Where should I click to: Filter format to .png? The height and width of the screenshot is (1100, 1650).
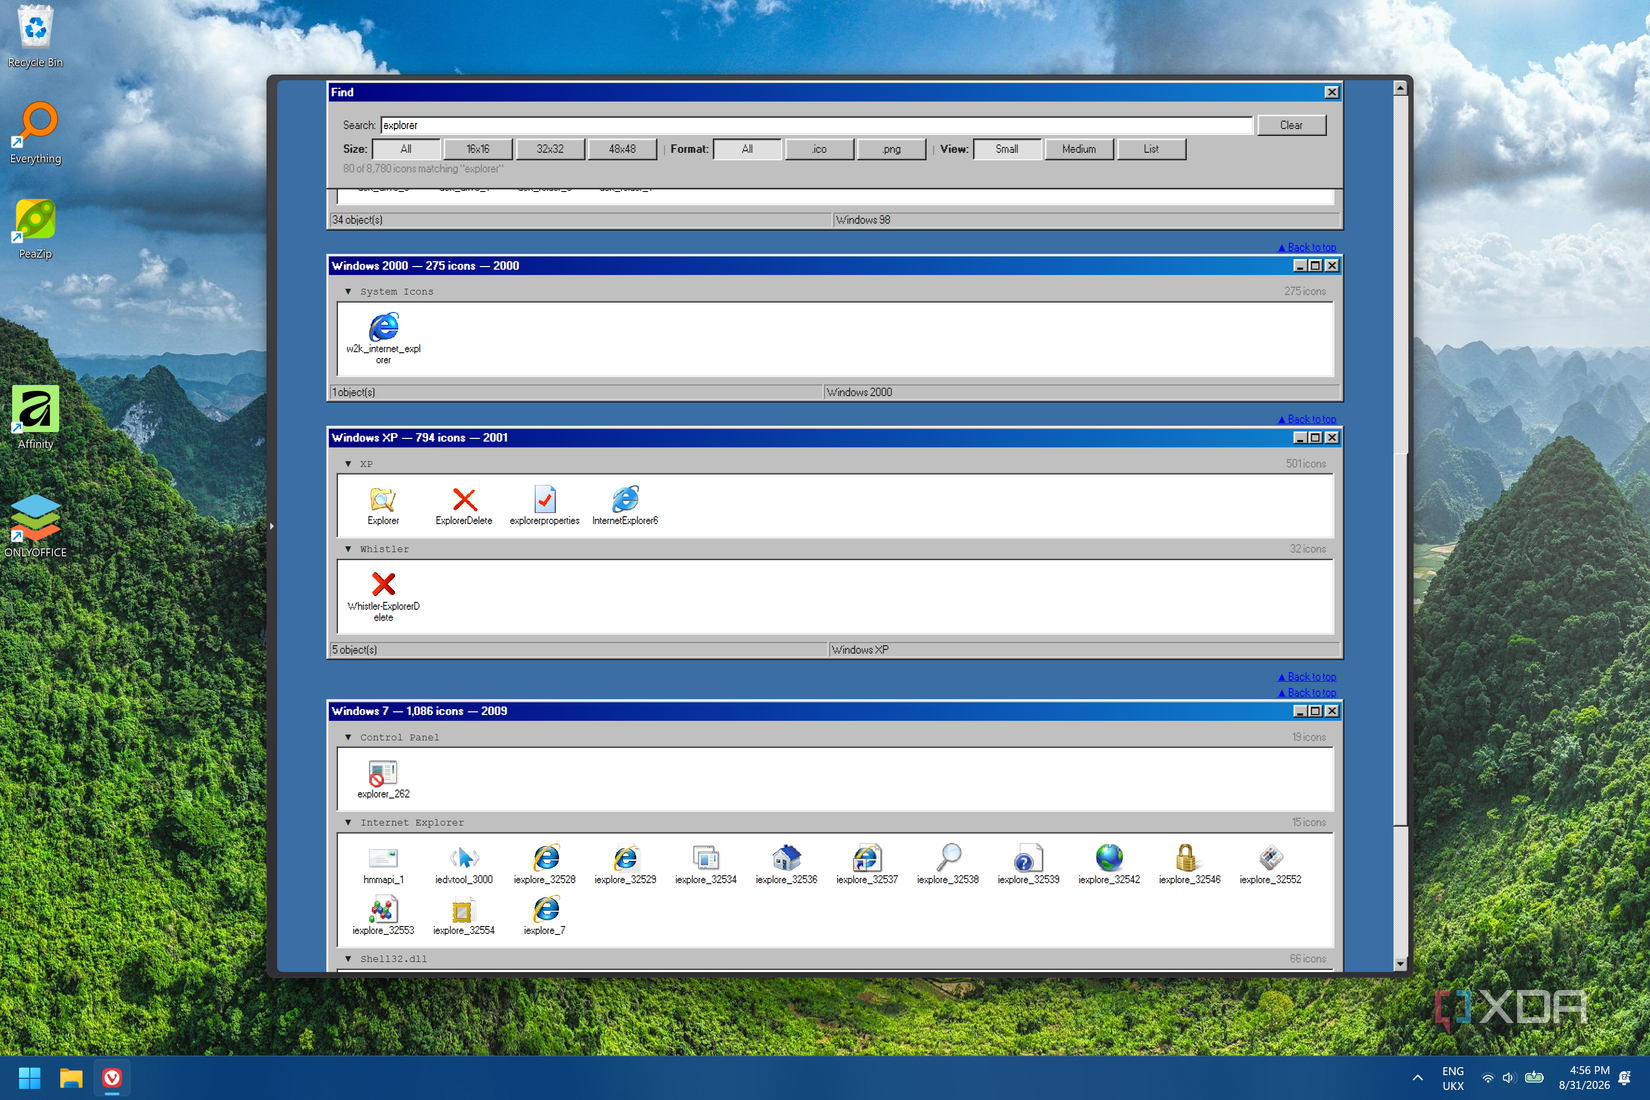[x=892, y=149]
